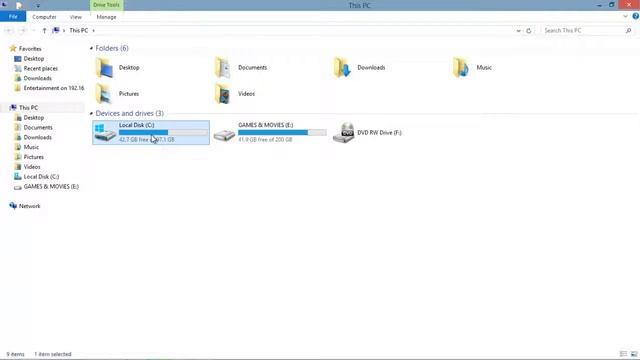The image size is (640, 360).
Task: Open the Pictures folder icon in Folders
Action: [104, 94]
